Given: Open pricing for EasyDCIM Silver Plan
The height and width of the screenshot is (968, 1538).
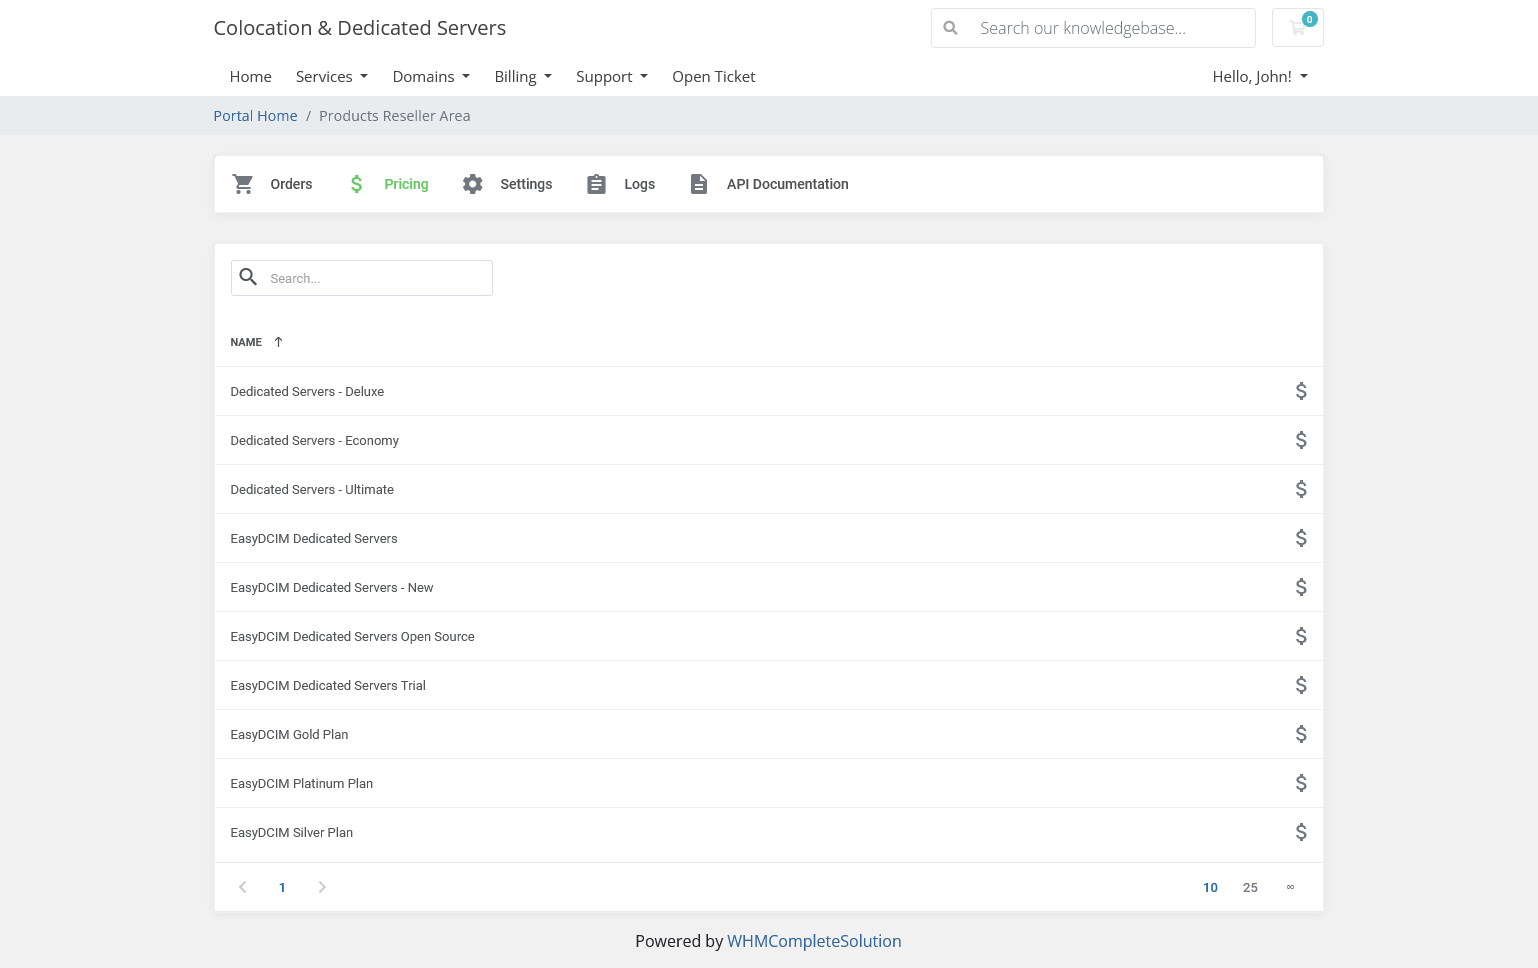Looking at the screenshot, I should coord(1301,832).
